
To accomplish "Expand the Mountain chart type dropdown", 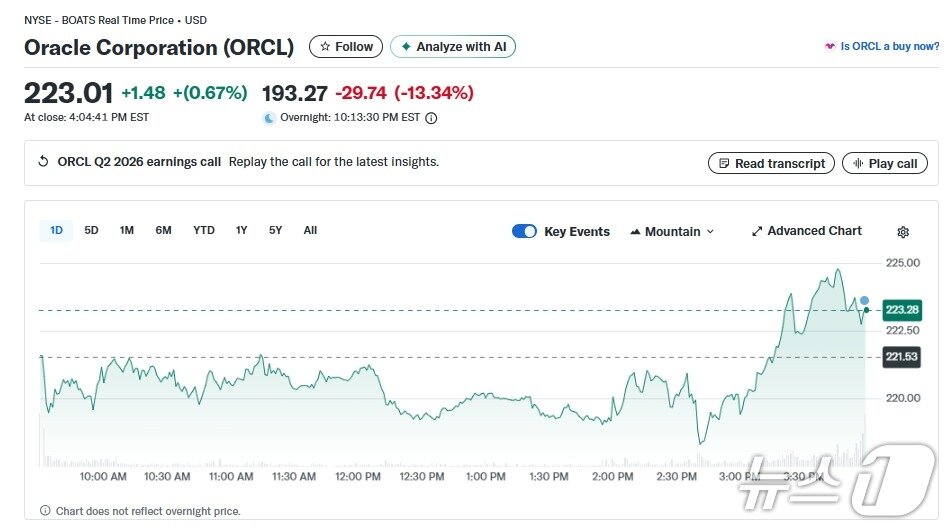I will (x=672, y=231).
